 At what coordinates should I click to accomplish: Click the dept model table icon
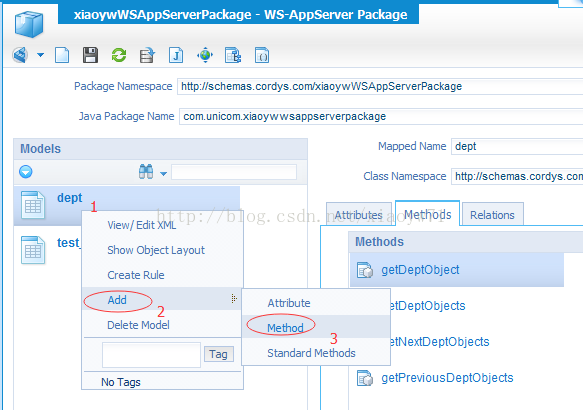click(33, 205)
